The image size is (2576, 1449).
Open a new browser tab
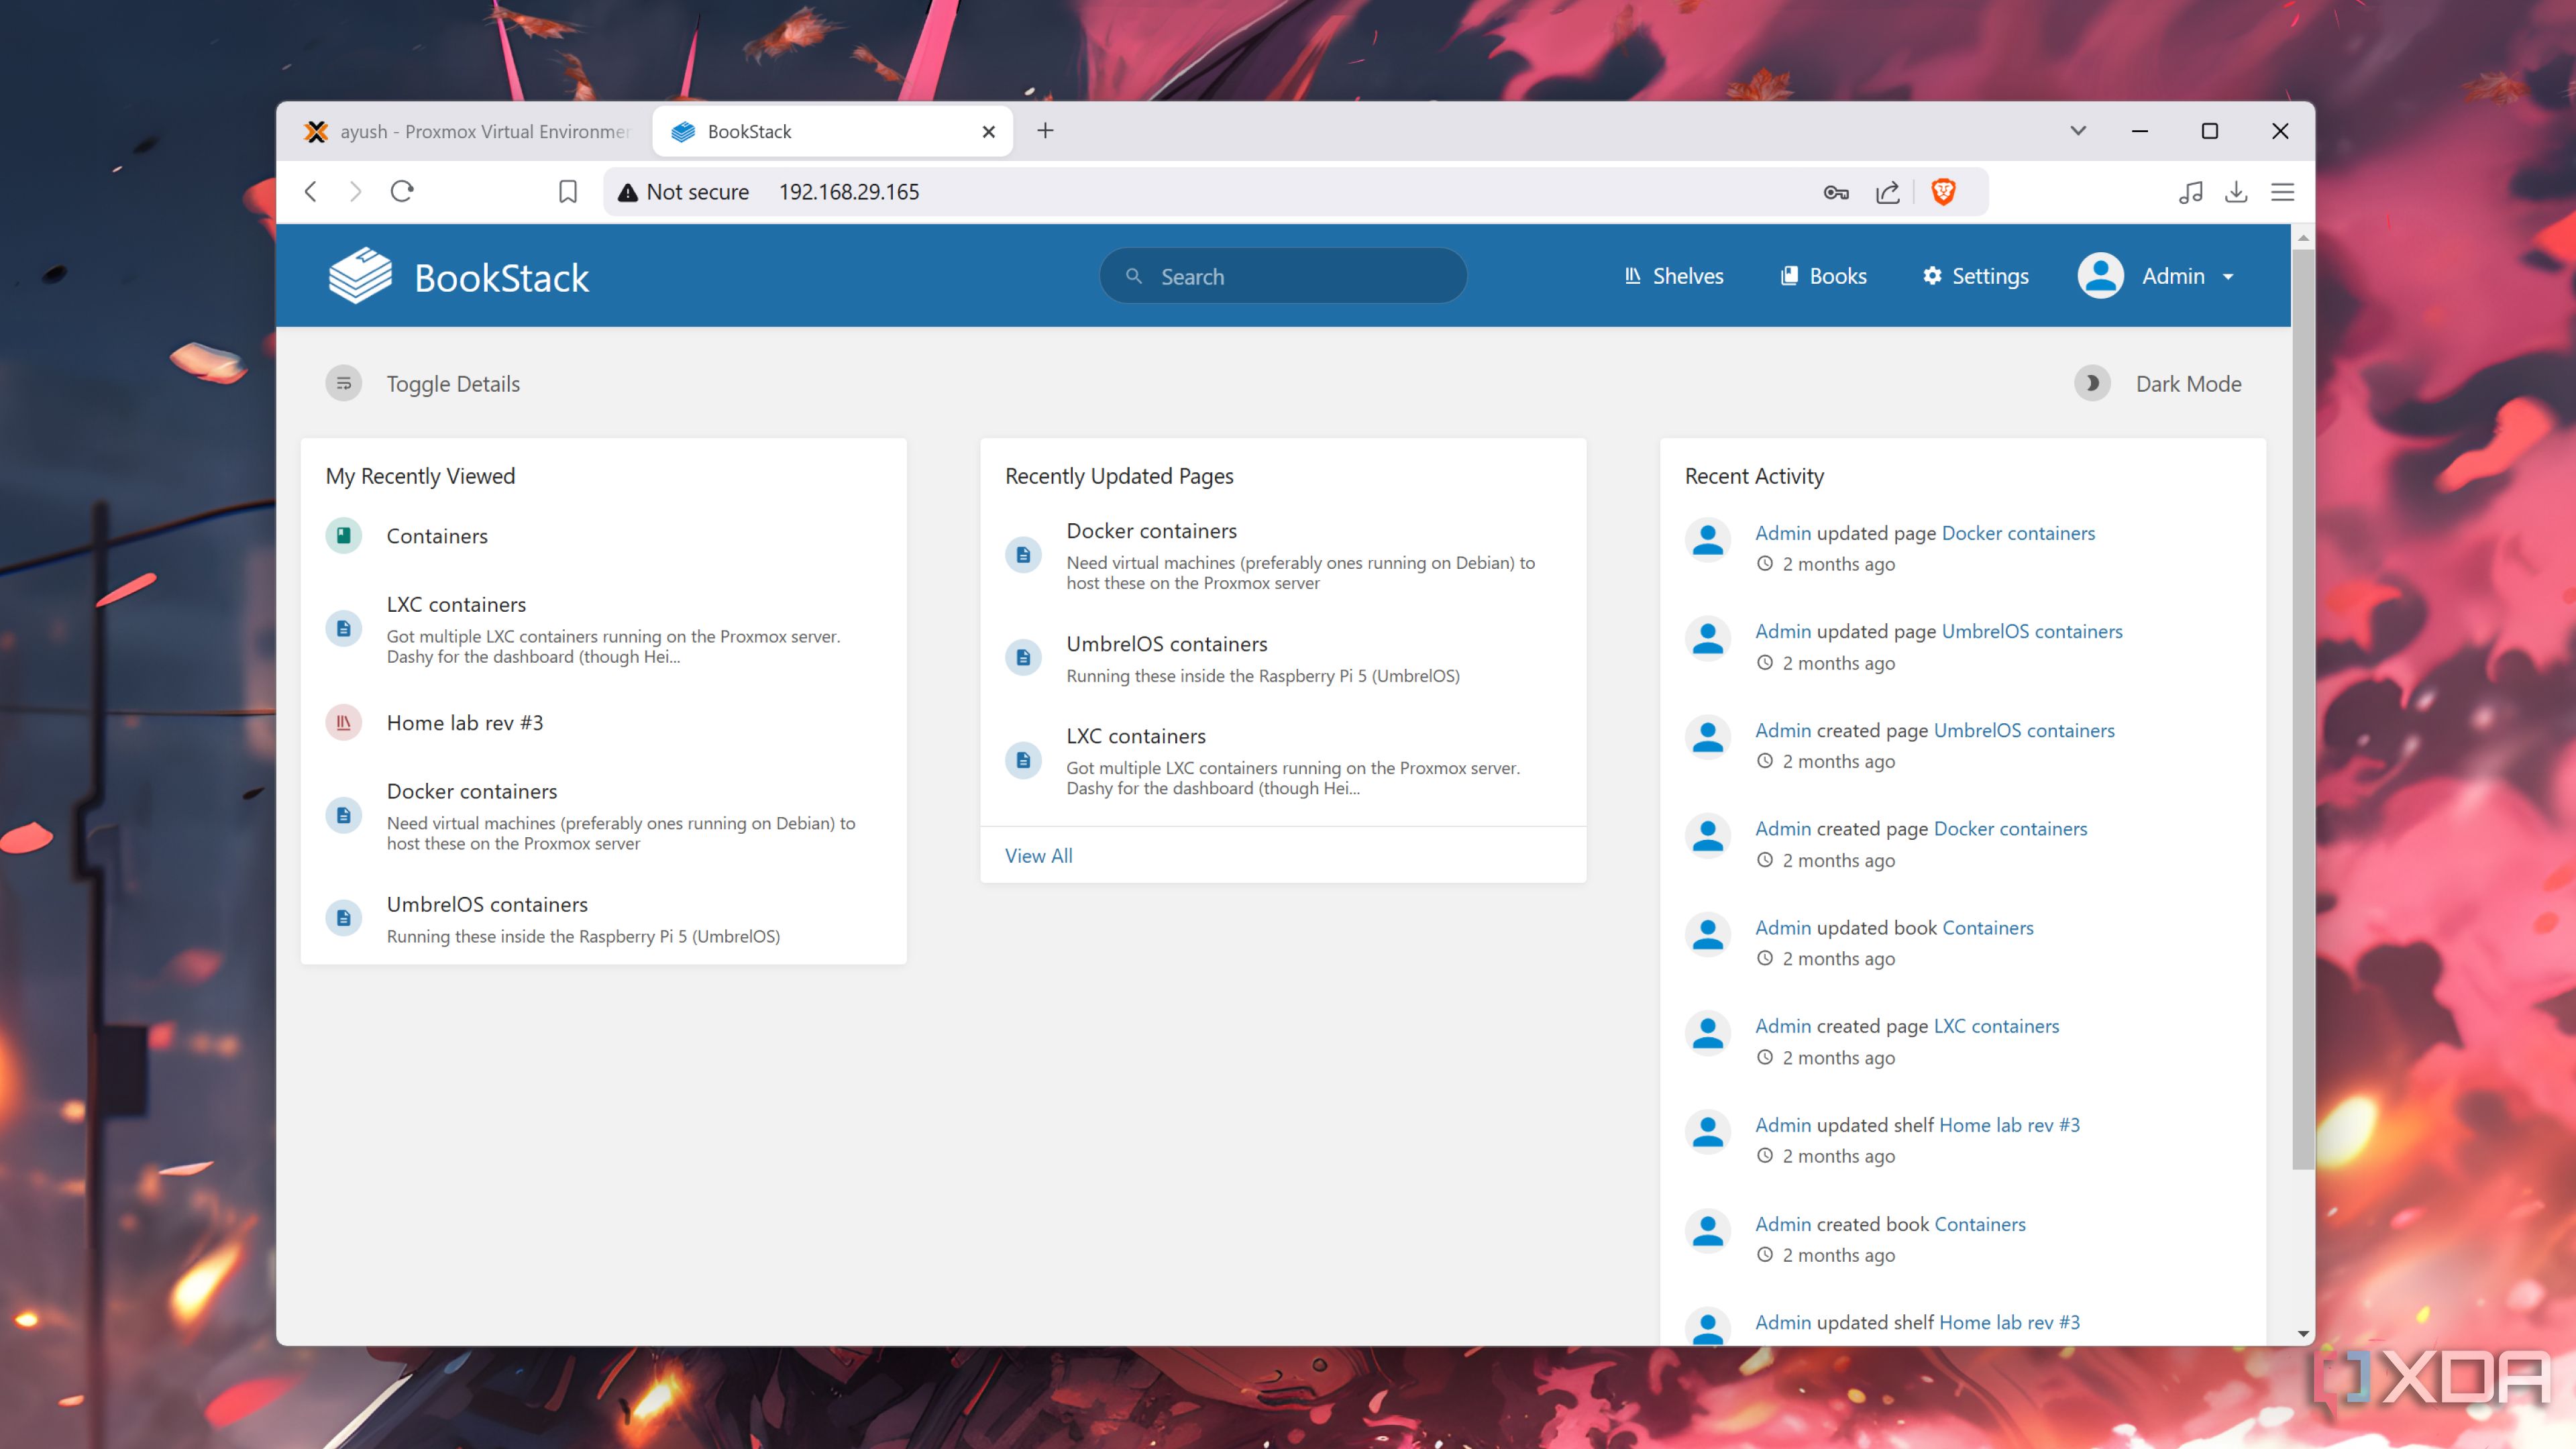pyautogui.click(x=1045, y=131)
